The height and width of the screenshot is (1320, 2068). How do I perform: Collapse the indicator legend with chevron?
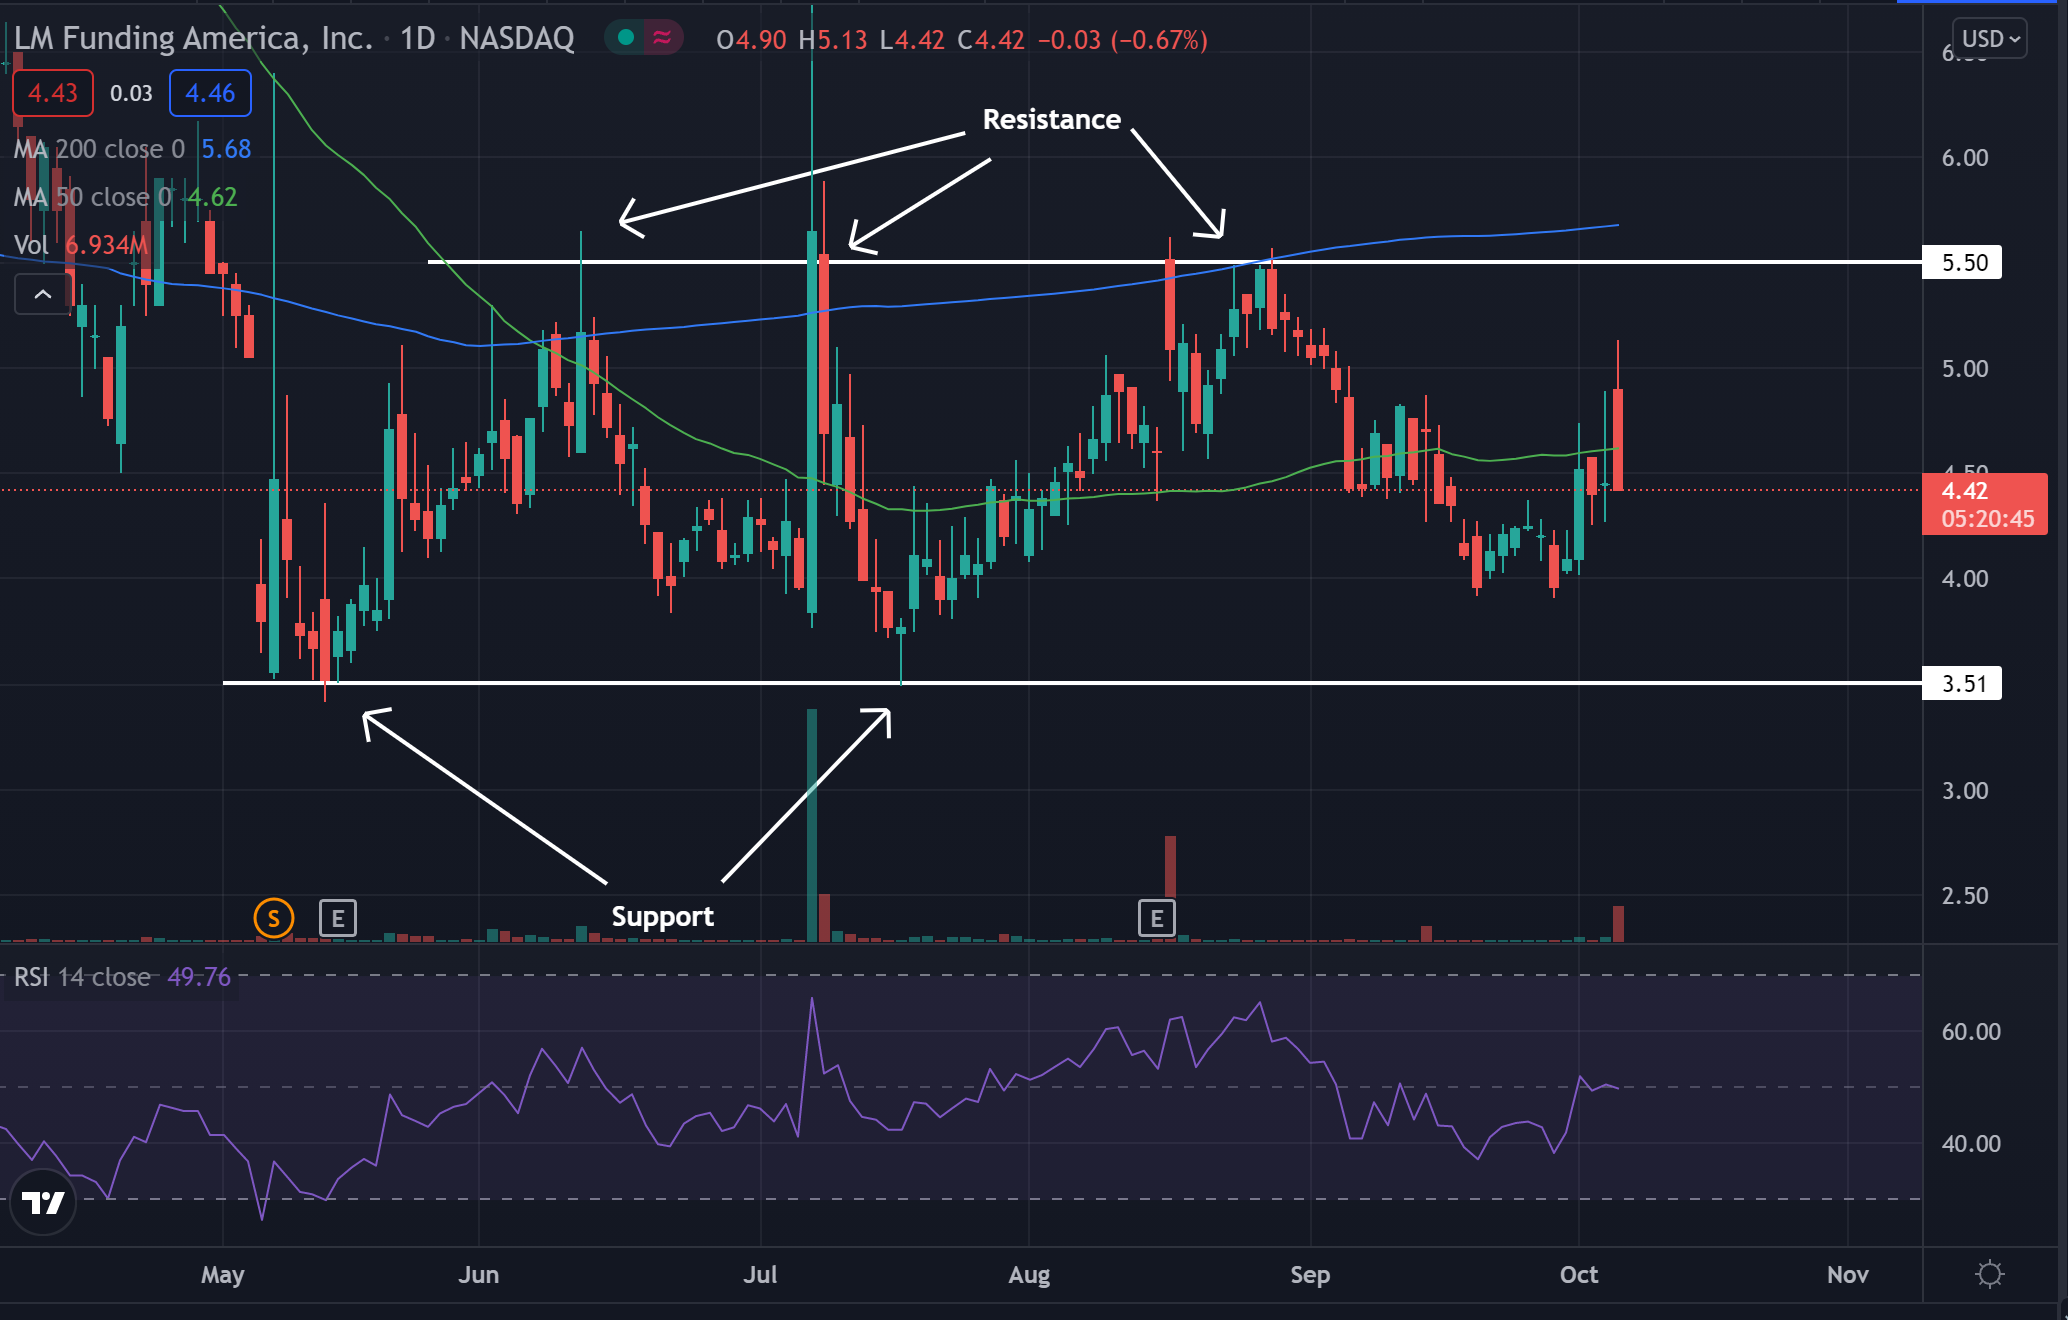43,294
